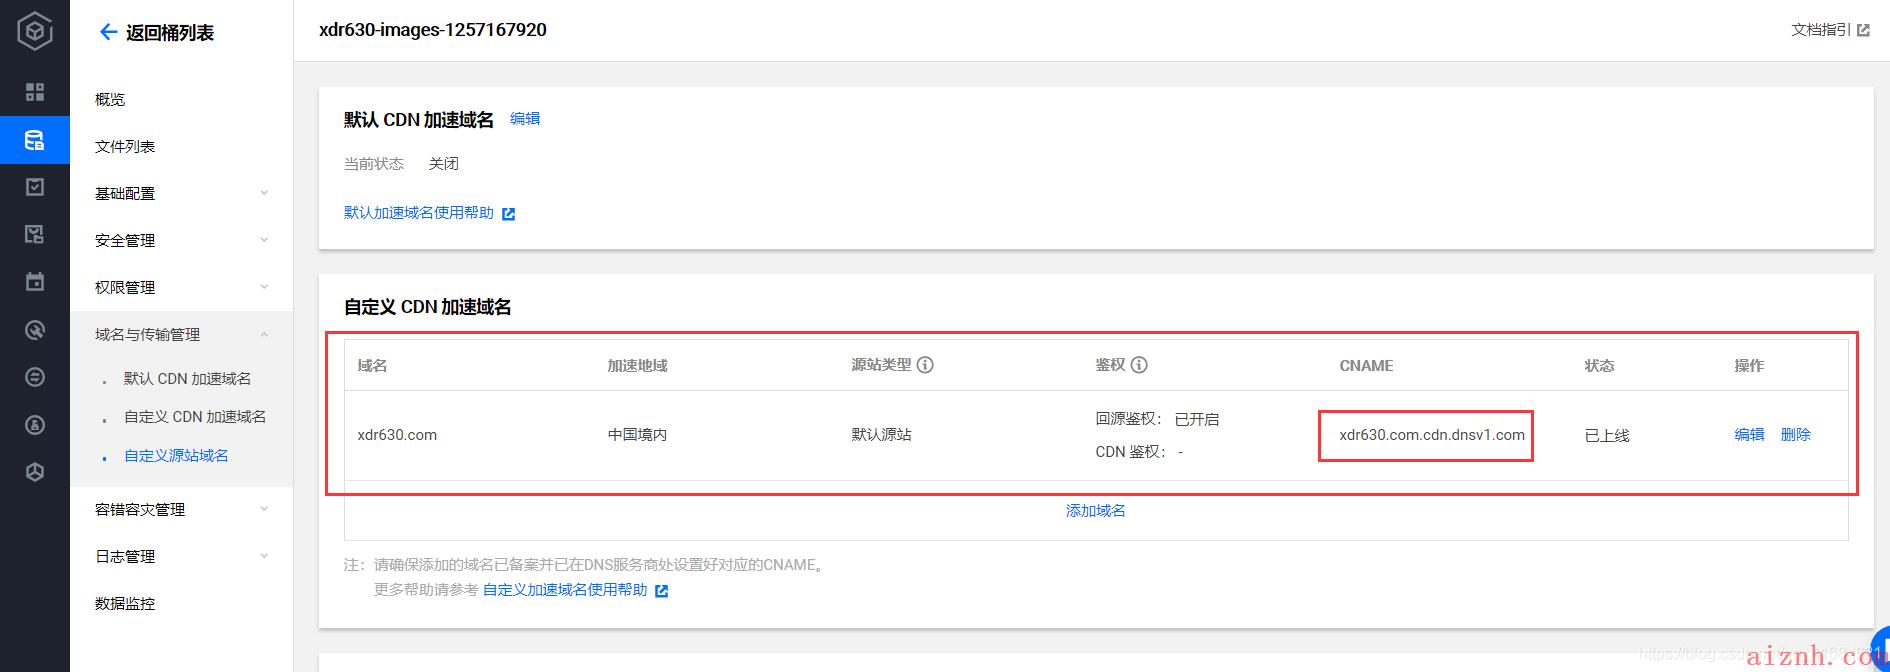The width and height of the screenshot is (1890, 672).
Task: Select the bucket list storage sidebar icon
Action: tap(35, 140)
